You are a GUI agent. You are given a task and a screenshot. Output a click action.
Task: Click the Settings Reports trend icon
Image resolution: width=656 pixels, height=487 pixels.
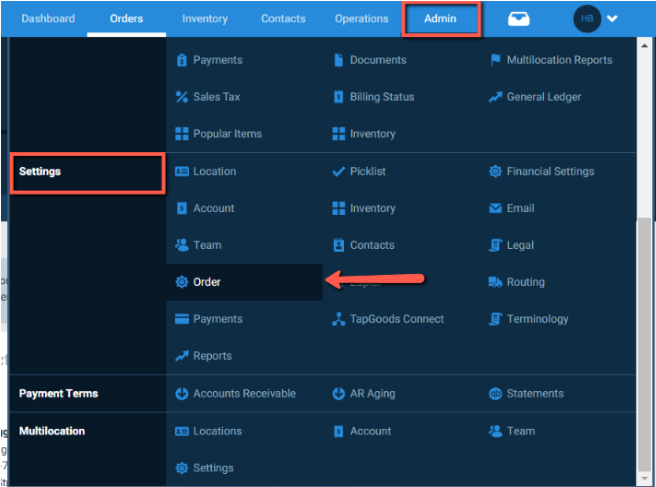(182, 356)
